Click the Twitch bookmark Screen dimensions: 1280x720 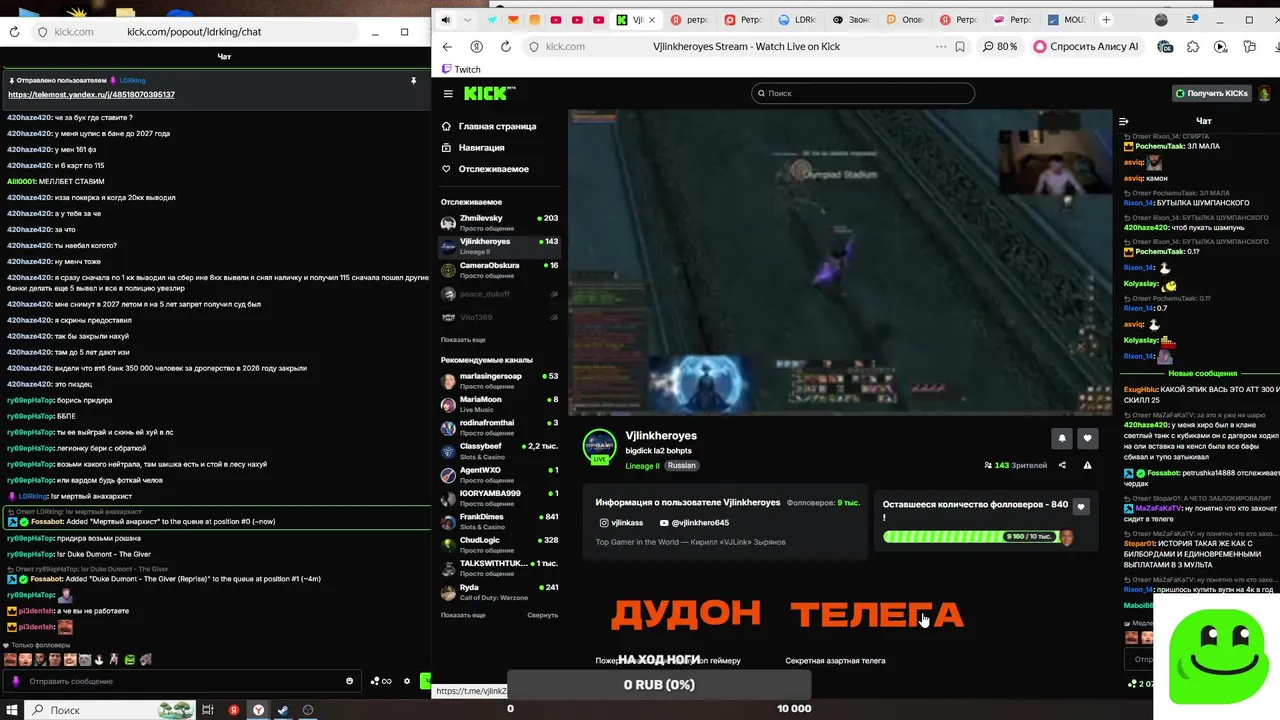461,69
